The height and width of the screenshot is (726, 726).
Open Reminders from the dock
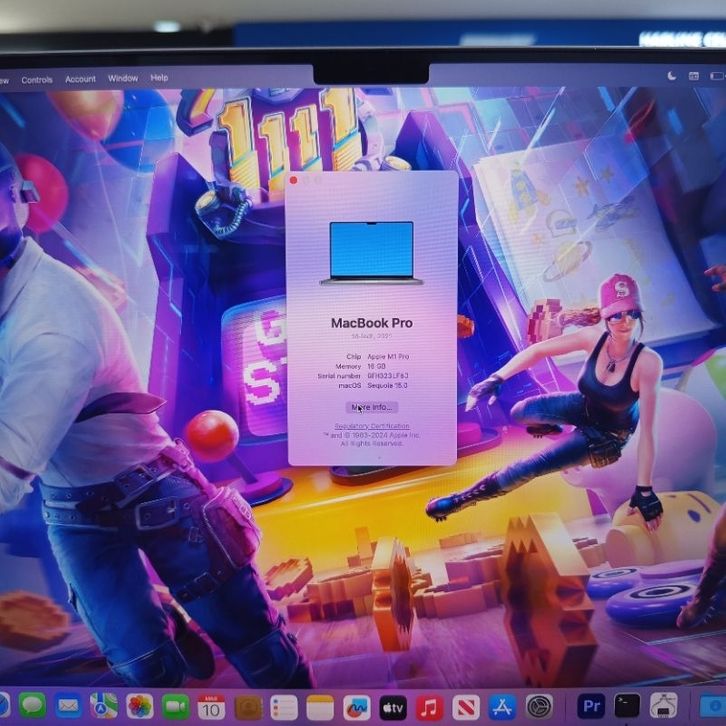tap(284, 707)
